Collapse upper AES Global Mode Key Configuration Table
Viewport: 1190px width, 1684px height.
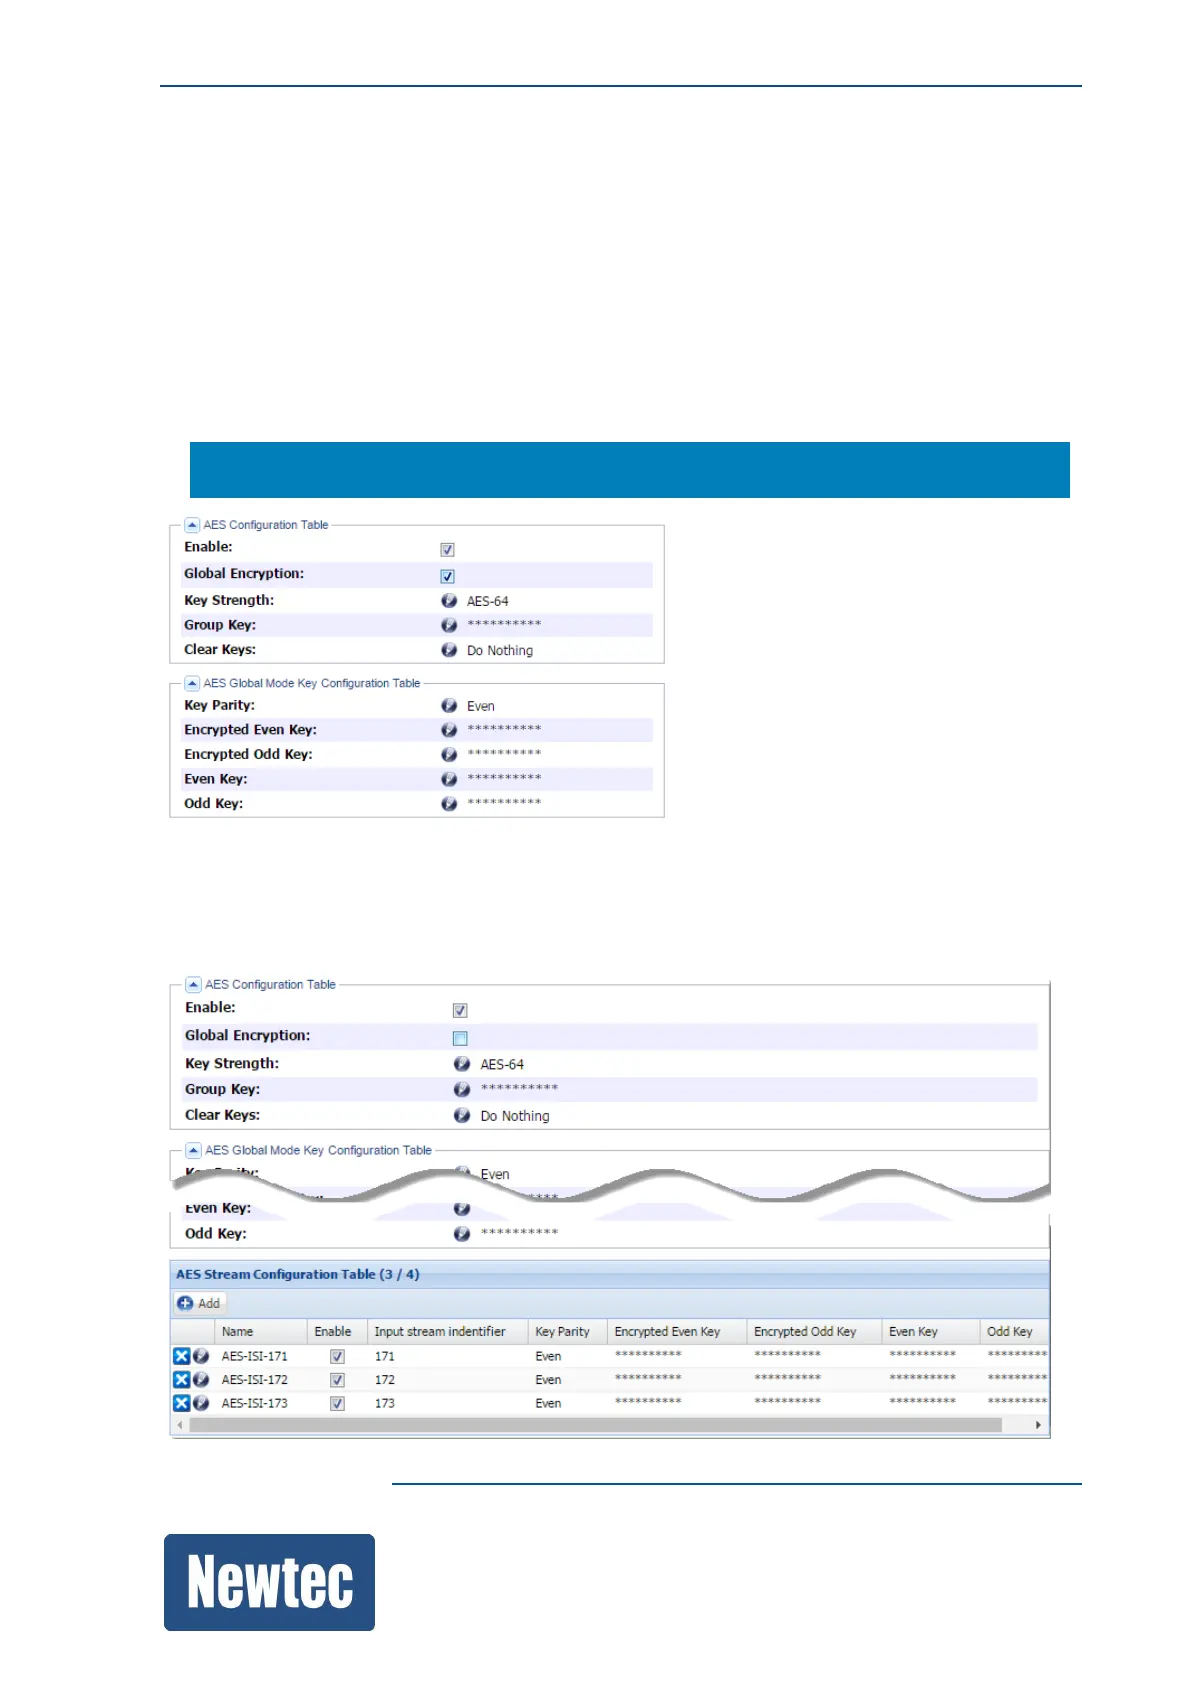point(192,684)
